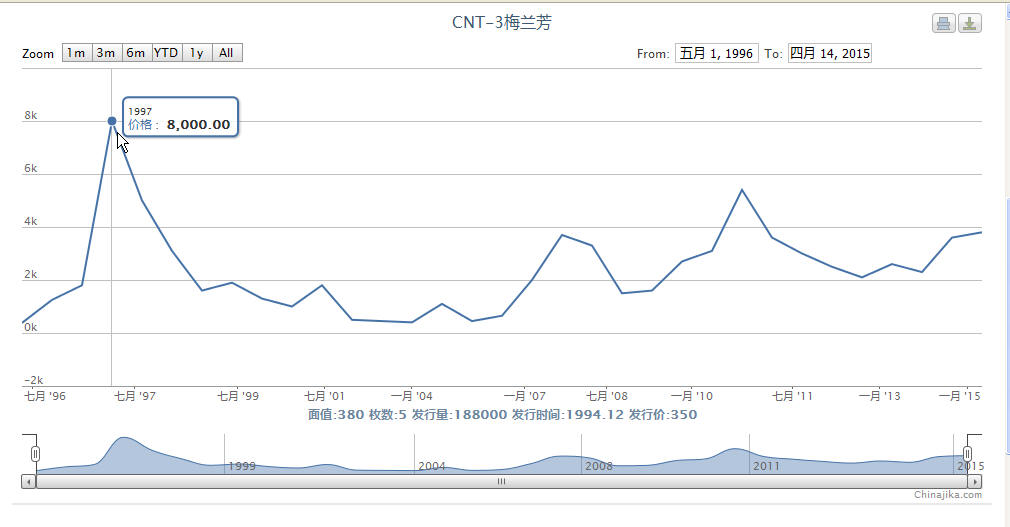Click the 一月 '15 axis label
Image resolution: width=1010 pixels, height=527 pixels.
(x=960, y=396)
